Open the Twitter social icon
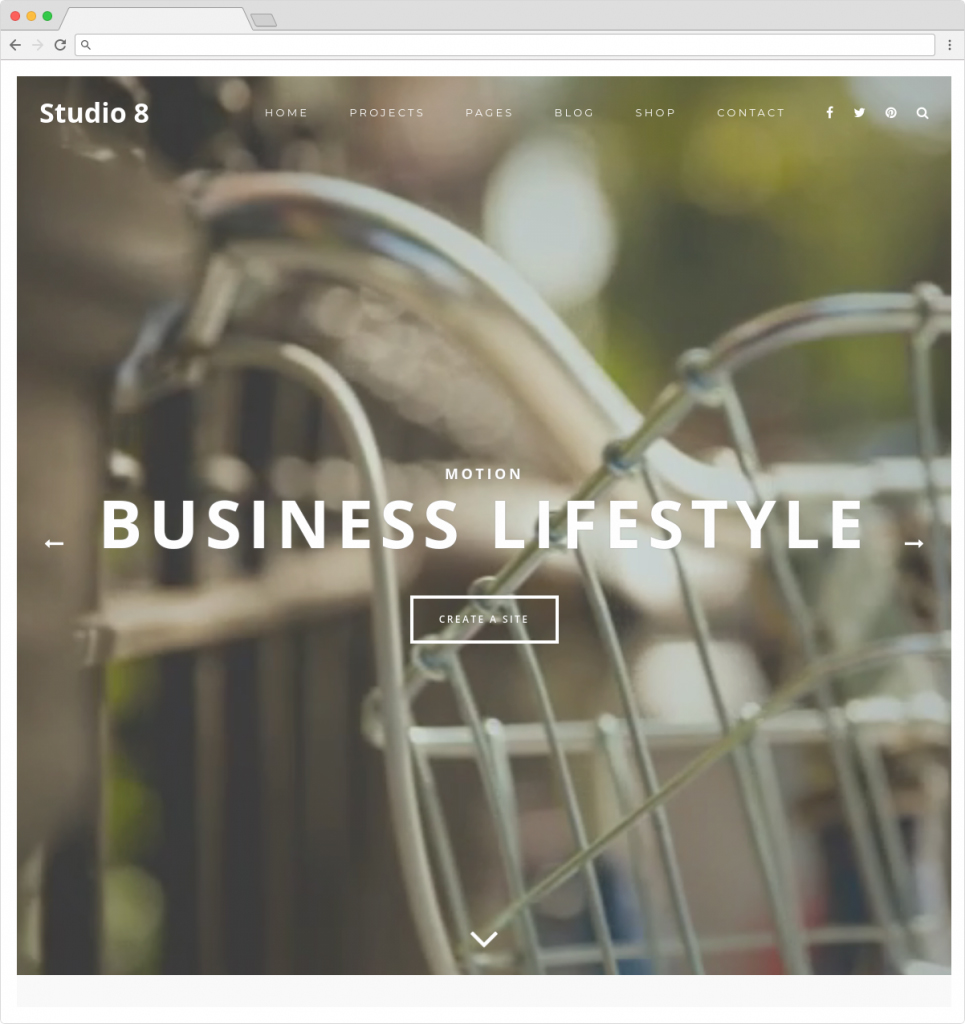The width and height of the screenshot is (965, 1024). tap(859, 112)
